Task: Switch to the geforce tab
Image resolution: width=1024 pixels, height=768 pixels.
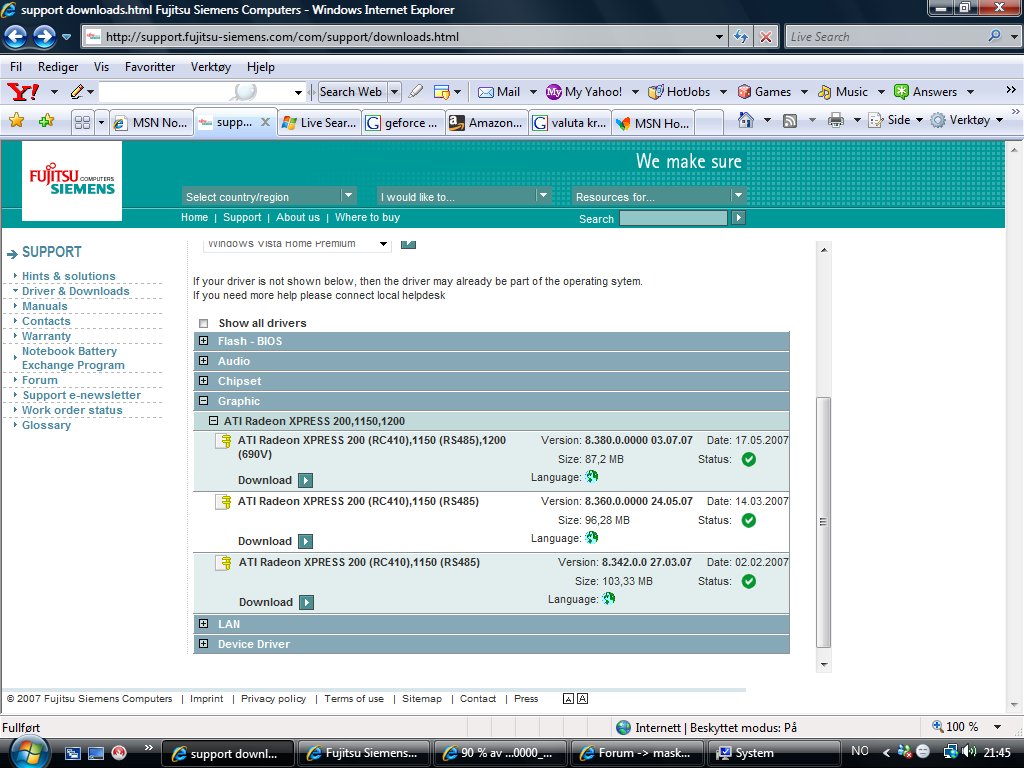Action: [404, 123]
